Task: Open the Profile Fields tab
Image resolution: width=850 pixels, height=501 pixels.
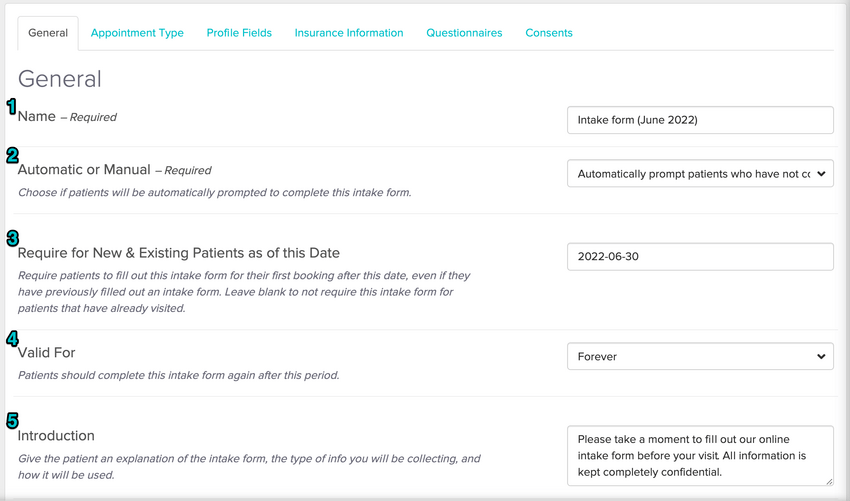Action: click(x=239, y=33)
